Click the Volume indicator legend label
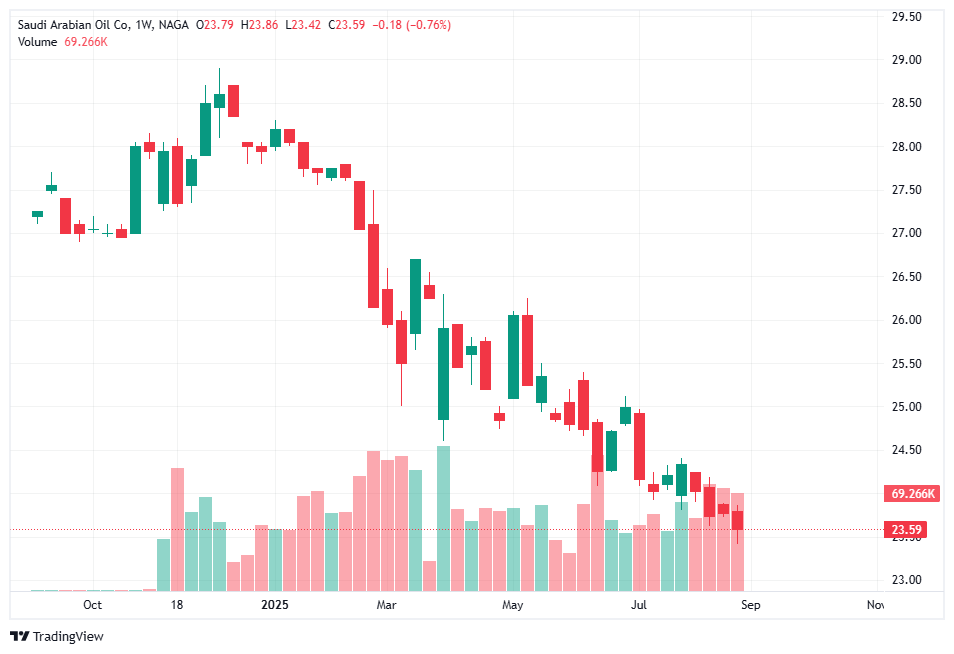The height and width of the screenshot is (654, 954). point(36,41)
